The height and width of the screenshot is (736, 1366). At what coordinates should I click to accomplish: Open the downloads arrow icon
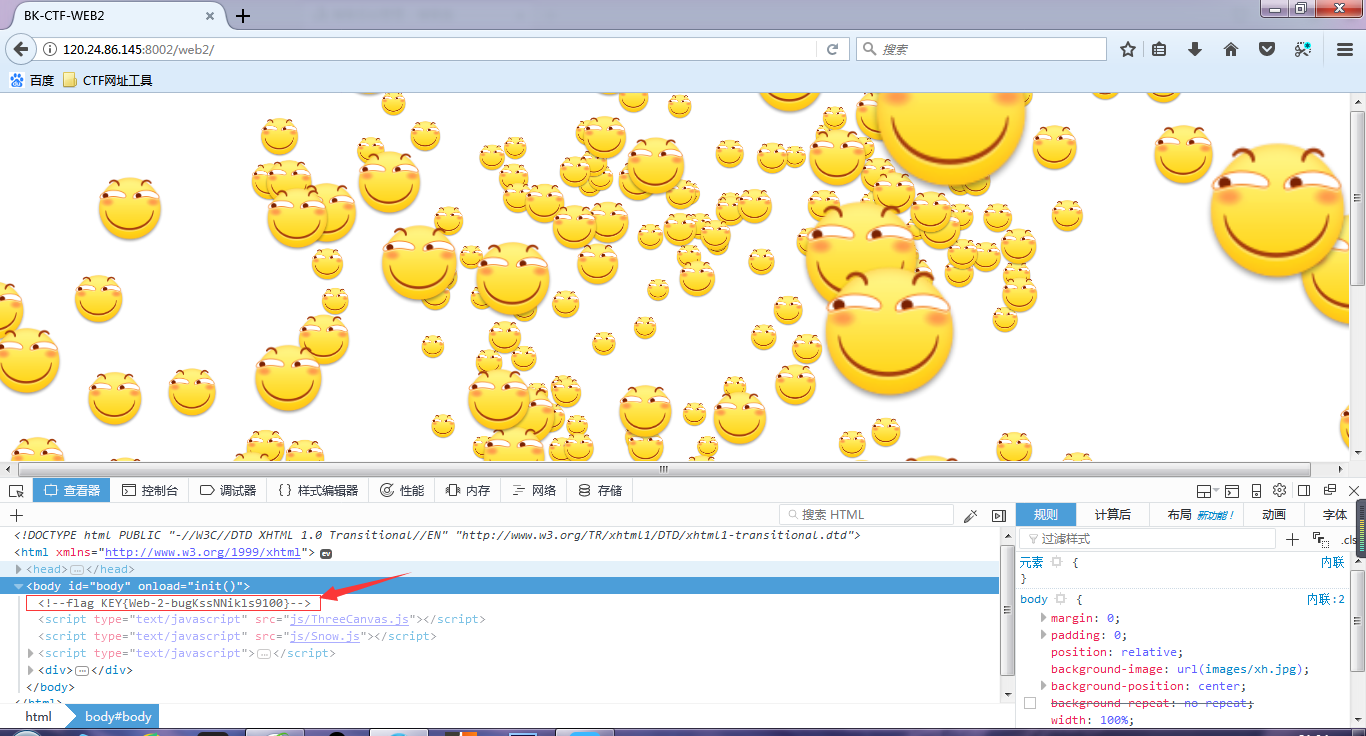pos(1195,49)
